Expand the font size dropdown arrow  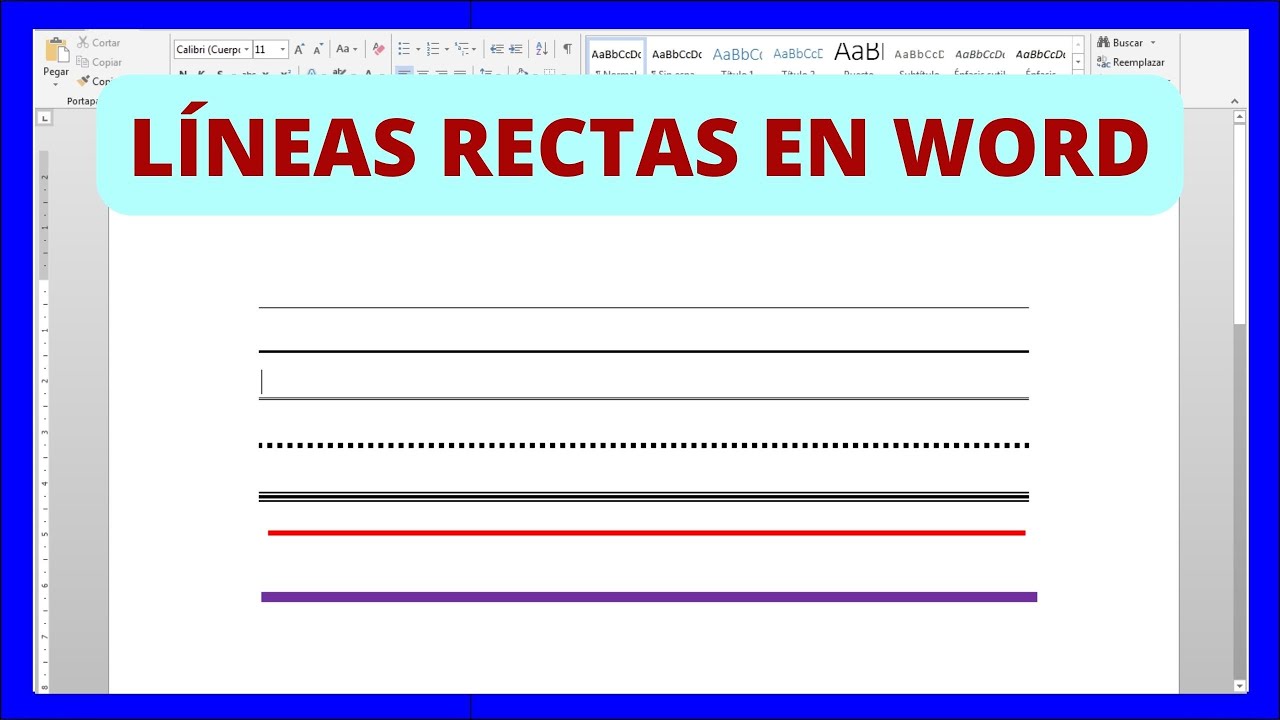click(x=283, y=49)
